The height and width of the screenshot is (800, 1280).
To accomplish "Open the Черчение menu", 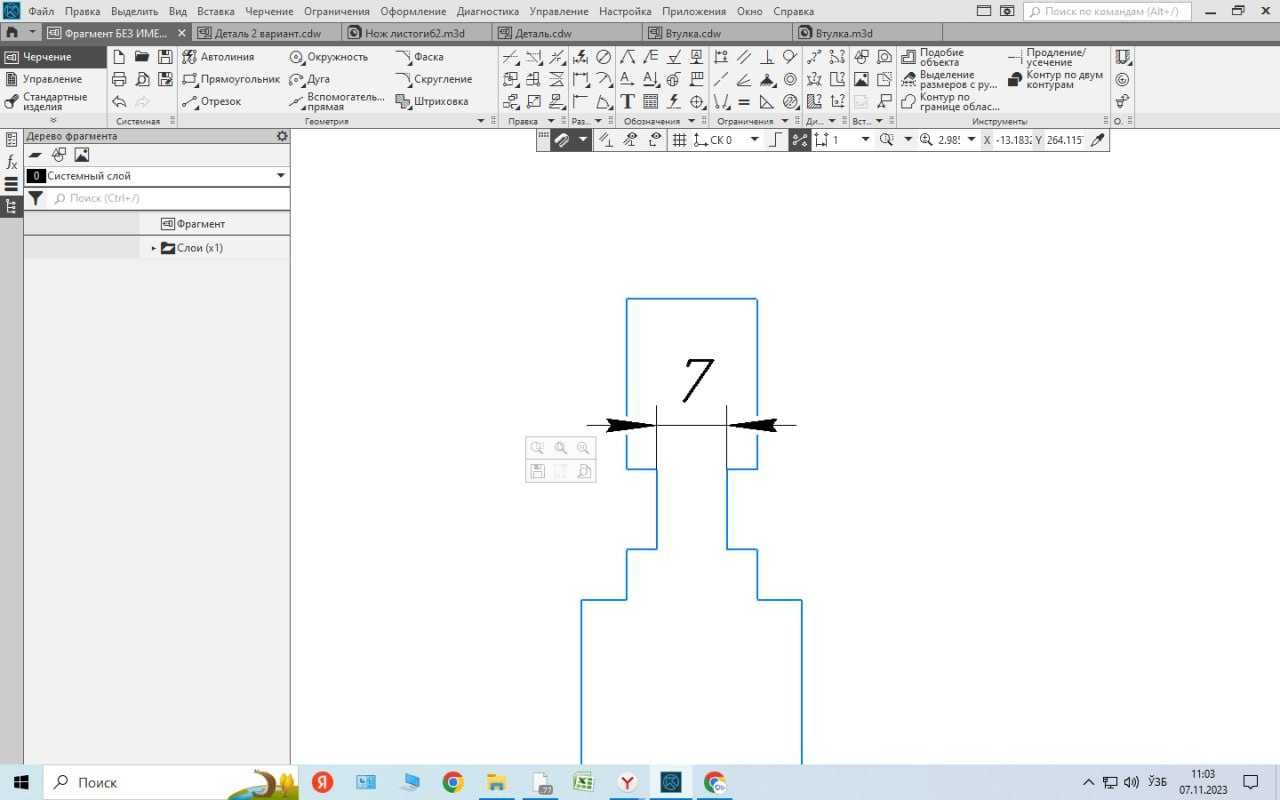I will [270, 11].
